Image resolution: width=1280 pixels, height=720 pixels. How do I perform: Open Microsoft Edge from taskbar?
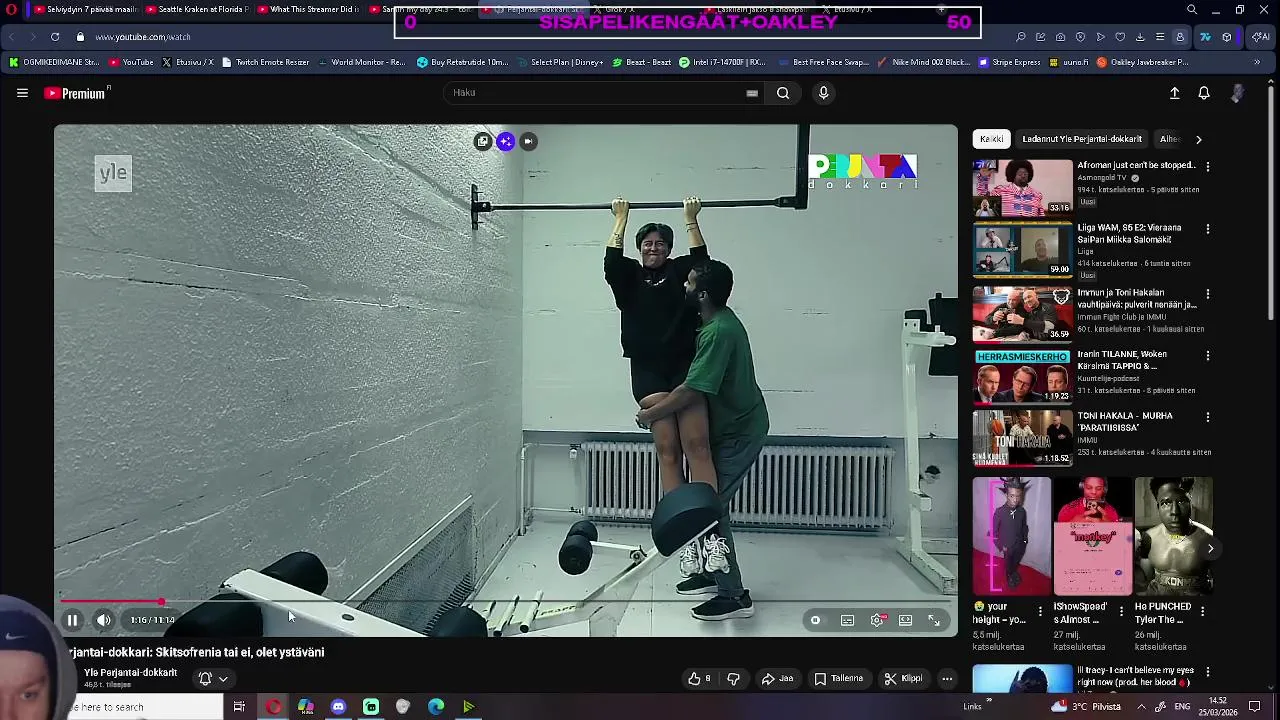point(436,707)
